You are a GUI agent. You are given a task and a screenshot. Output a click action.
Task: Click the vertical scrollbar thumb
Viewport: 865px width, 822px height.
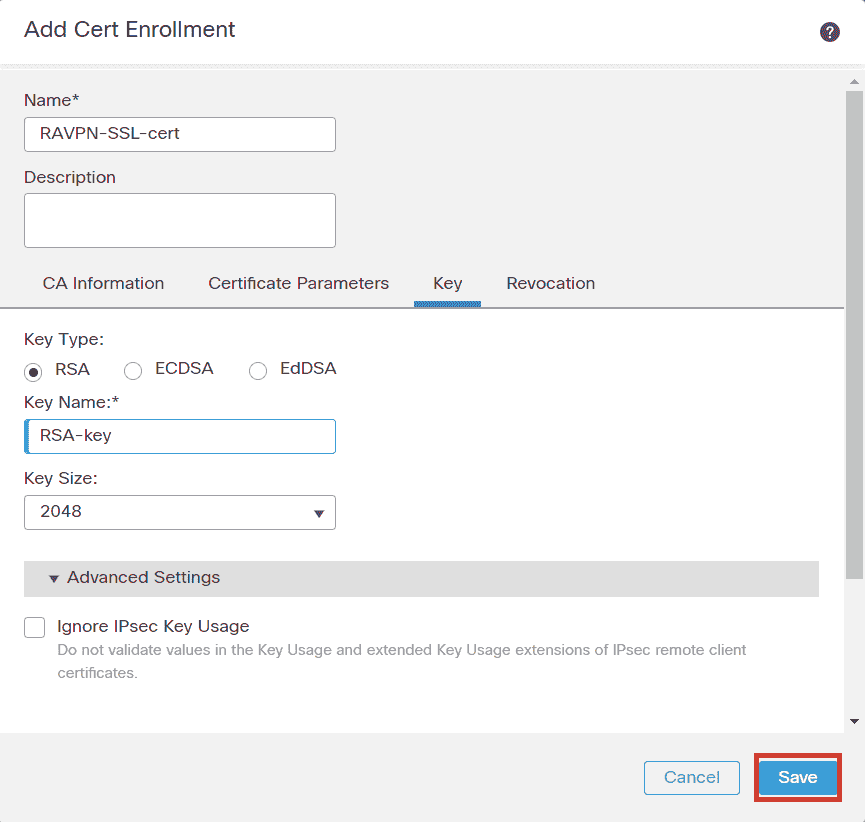pyautogui.click(x=854, y=335)
